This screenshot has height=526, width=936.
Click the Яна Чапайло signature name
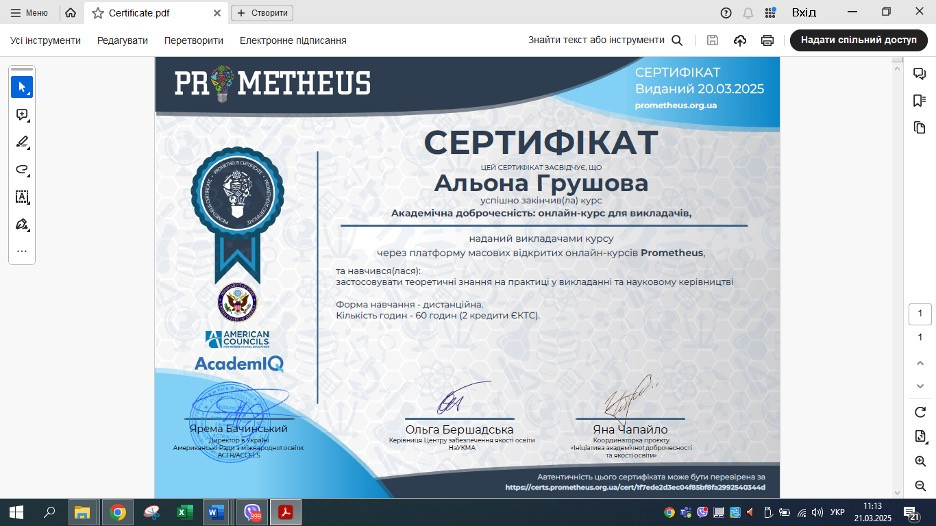tap(630, 429)
